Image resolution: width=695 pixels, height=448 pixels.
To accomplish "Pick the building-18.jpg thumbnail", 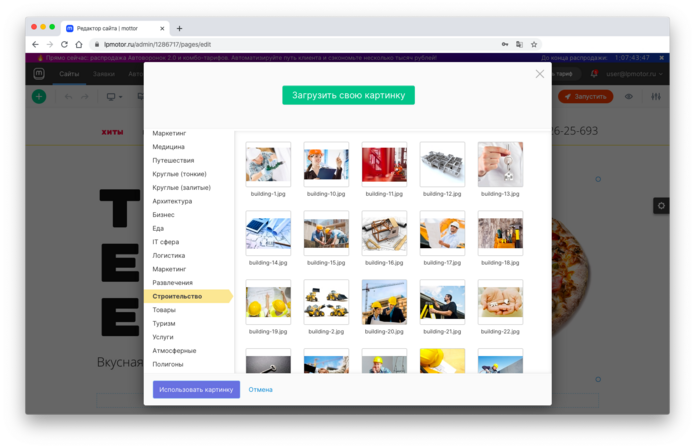I will point(500,233).
